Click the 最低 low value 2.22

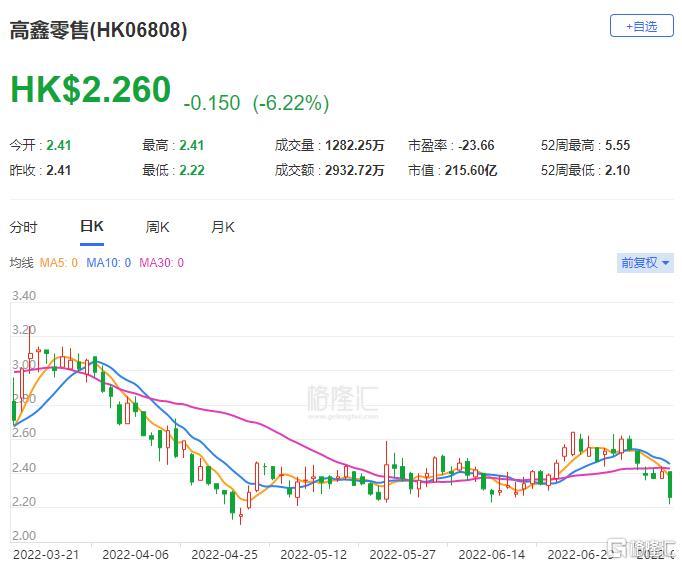click(x=192, y=170)
